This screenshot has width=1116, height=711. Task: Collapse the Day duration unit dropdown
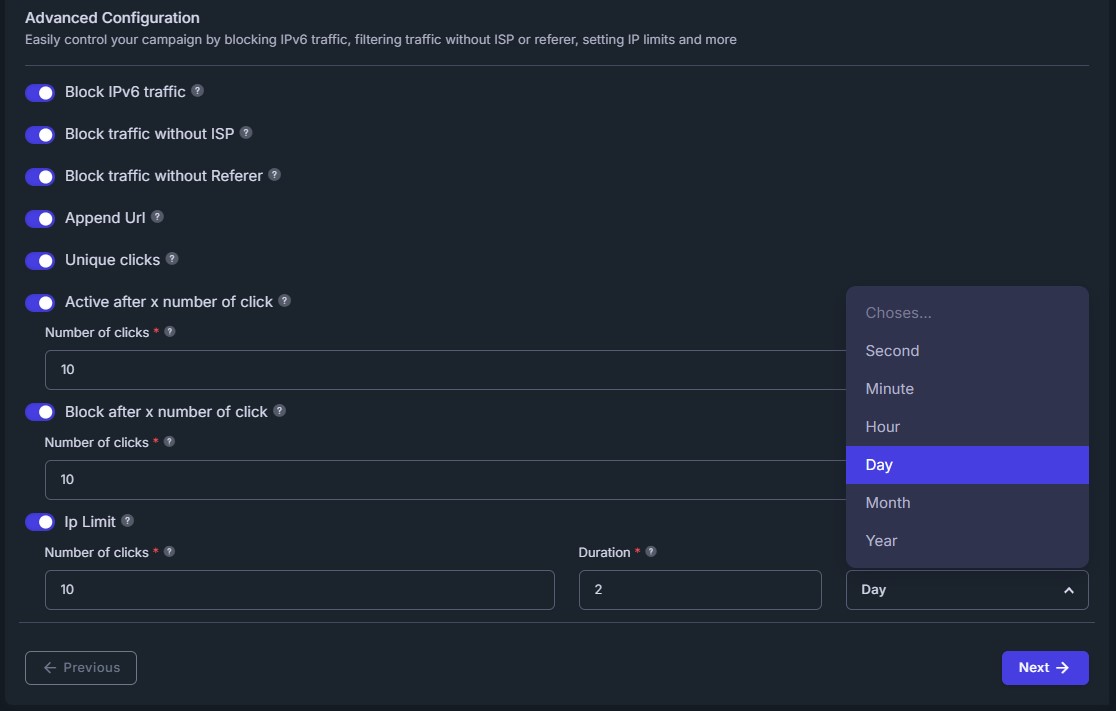click(966, 590)
